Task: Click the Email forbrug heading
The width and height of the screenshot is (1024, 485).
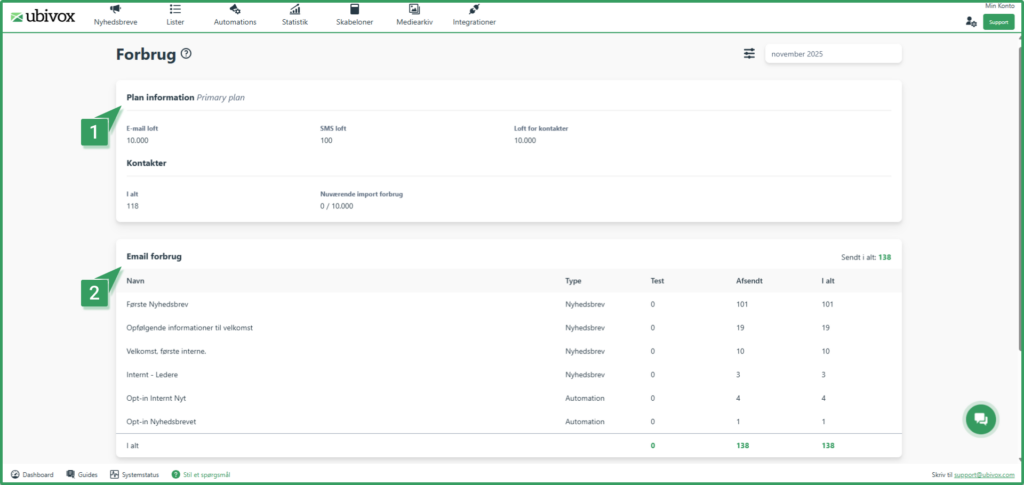Action: [153, 257]
